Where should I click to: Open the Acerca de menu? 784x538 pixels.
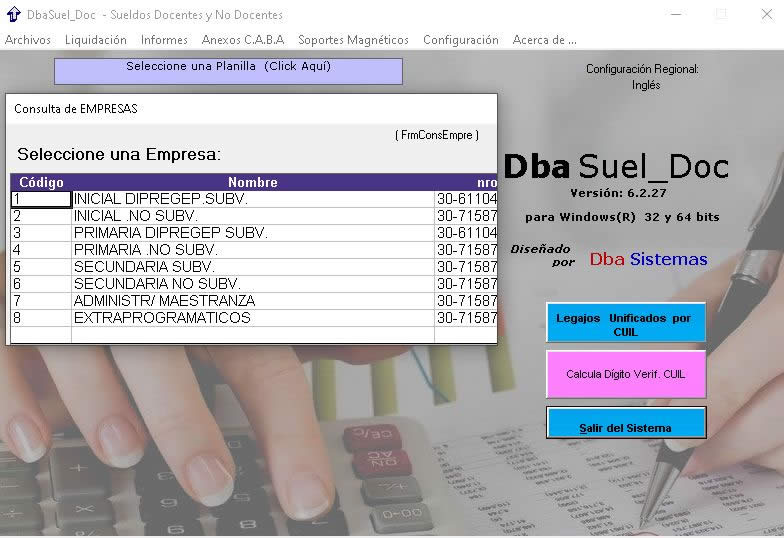(x=544, y=40)
